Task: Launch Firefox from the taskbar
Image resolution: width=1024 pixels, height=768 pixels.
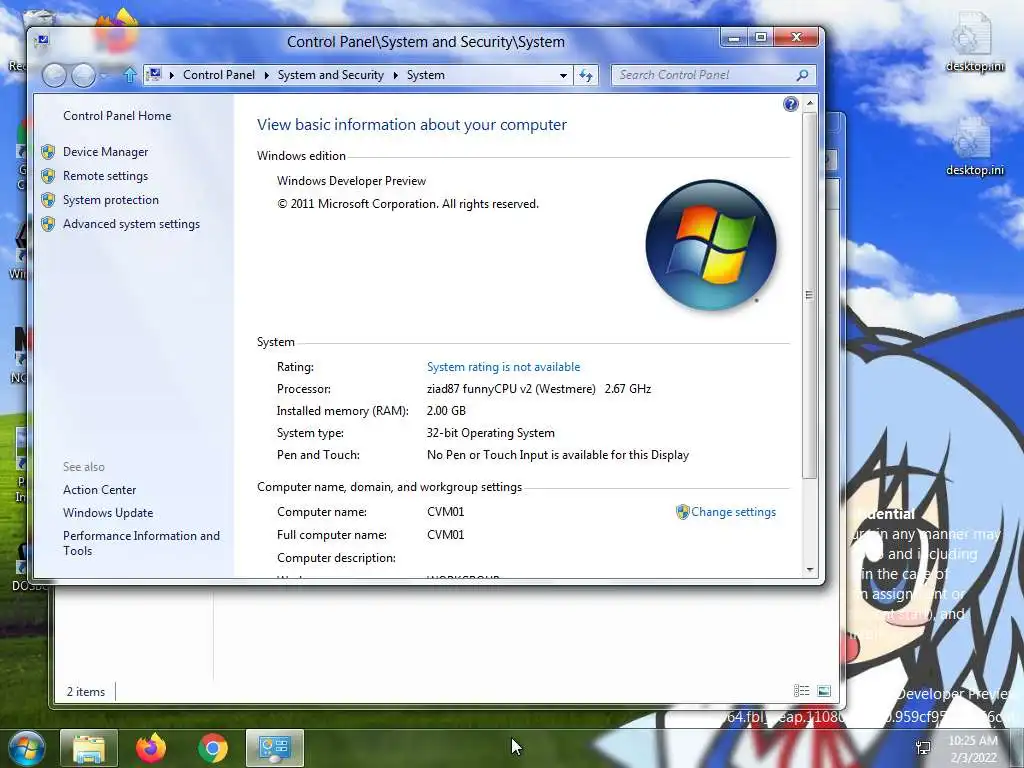Action: [x=151, y=748]
